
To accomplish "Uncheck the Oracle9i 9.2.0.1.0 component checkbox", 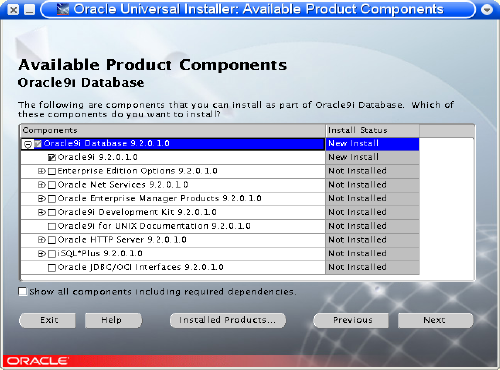I will pyautogui.click(x=52, y=157).
